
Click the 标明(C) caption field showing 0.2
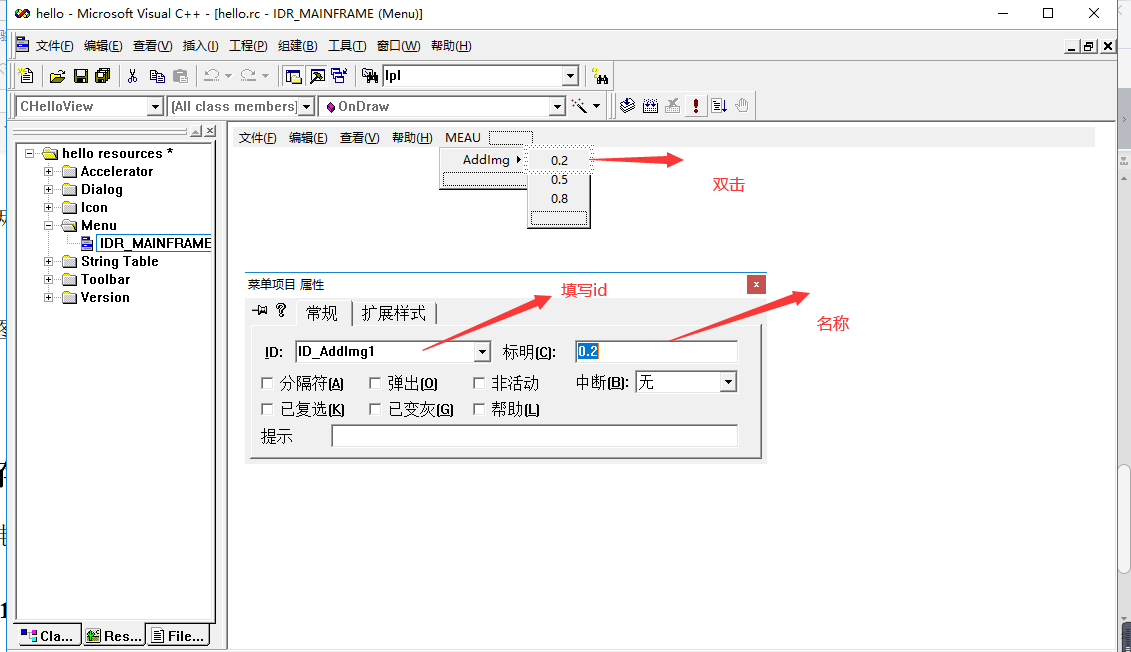(x=655, y=351)
